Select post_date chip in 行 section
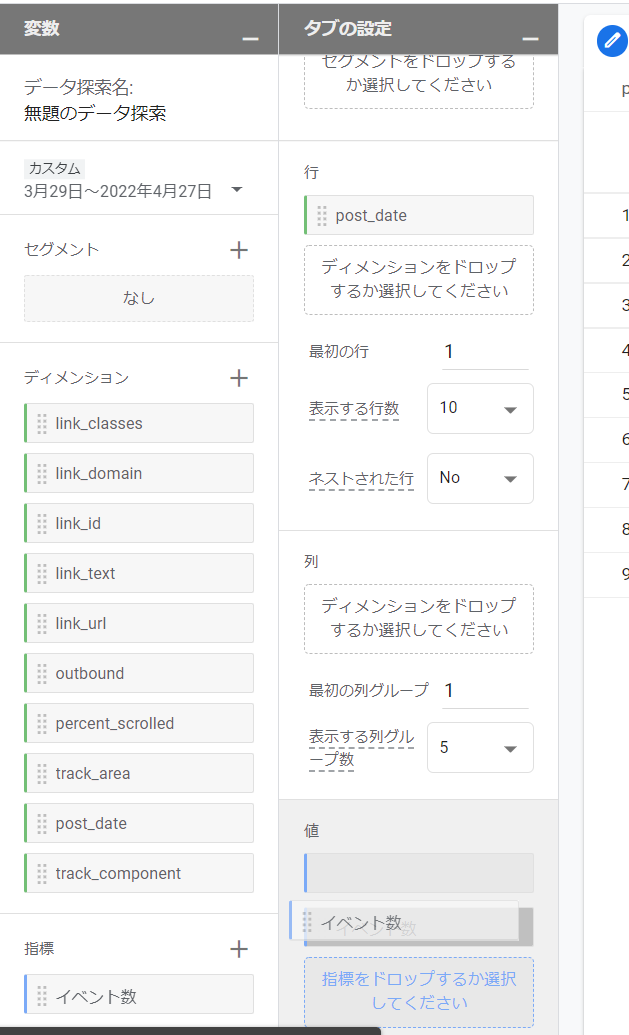 (x=419, y=215)
